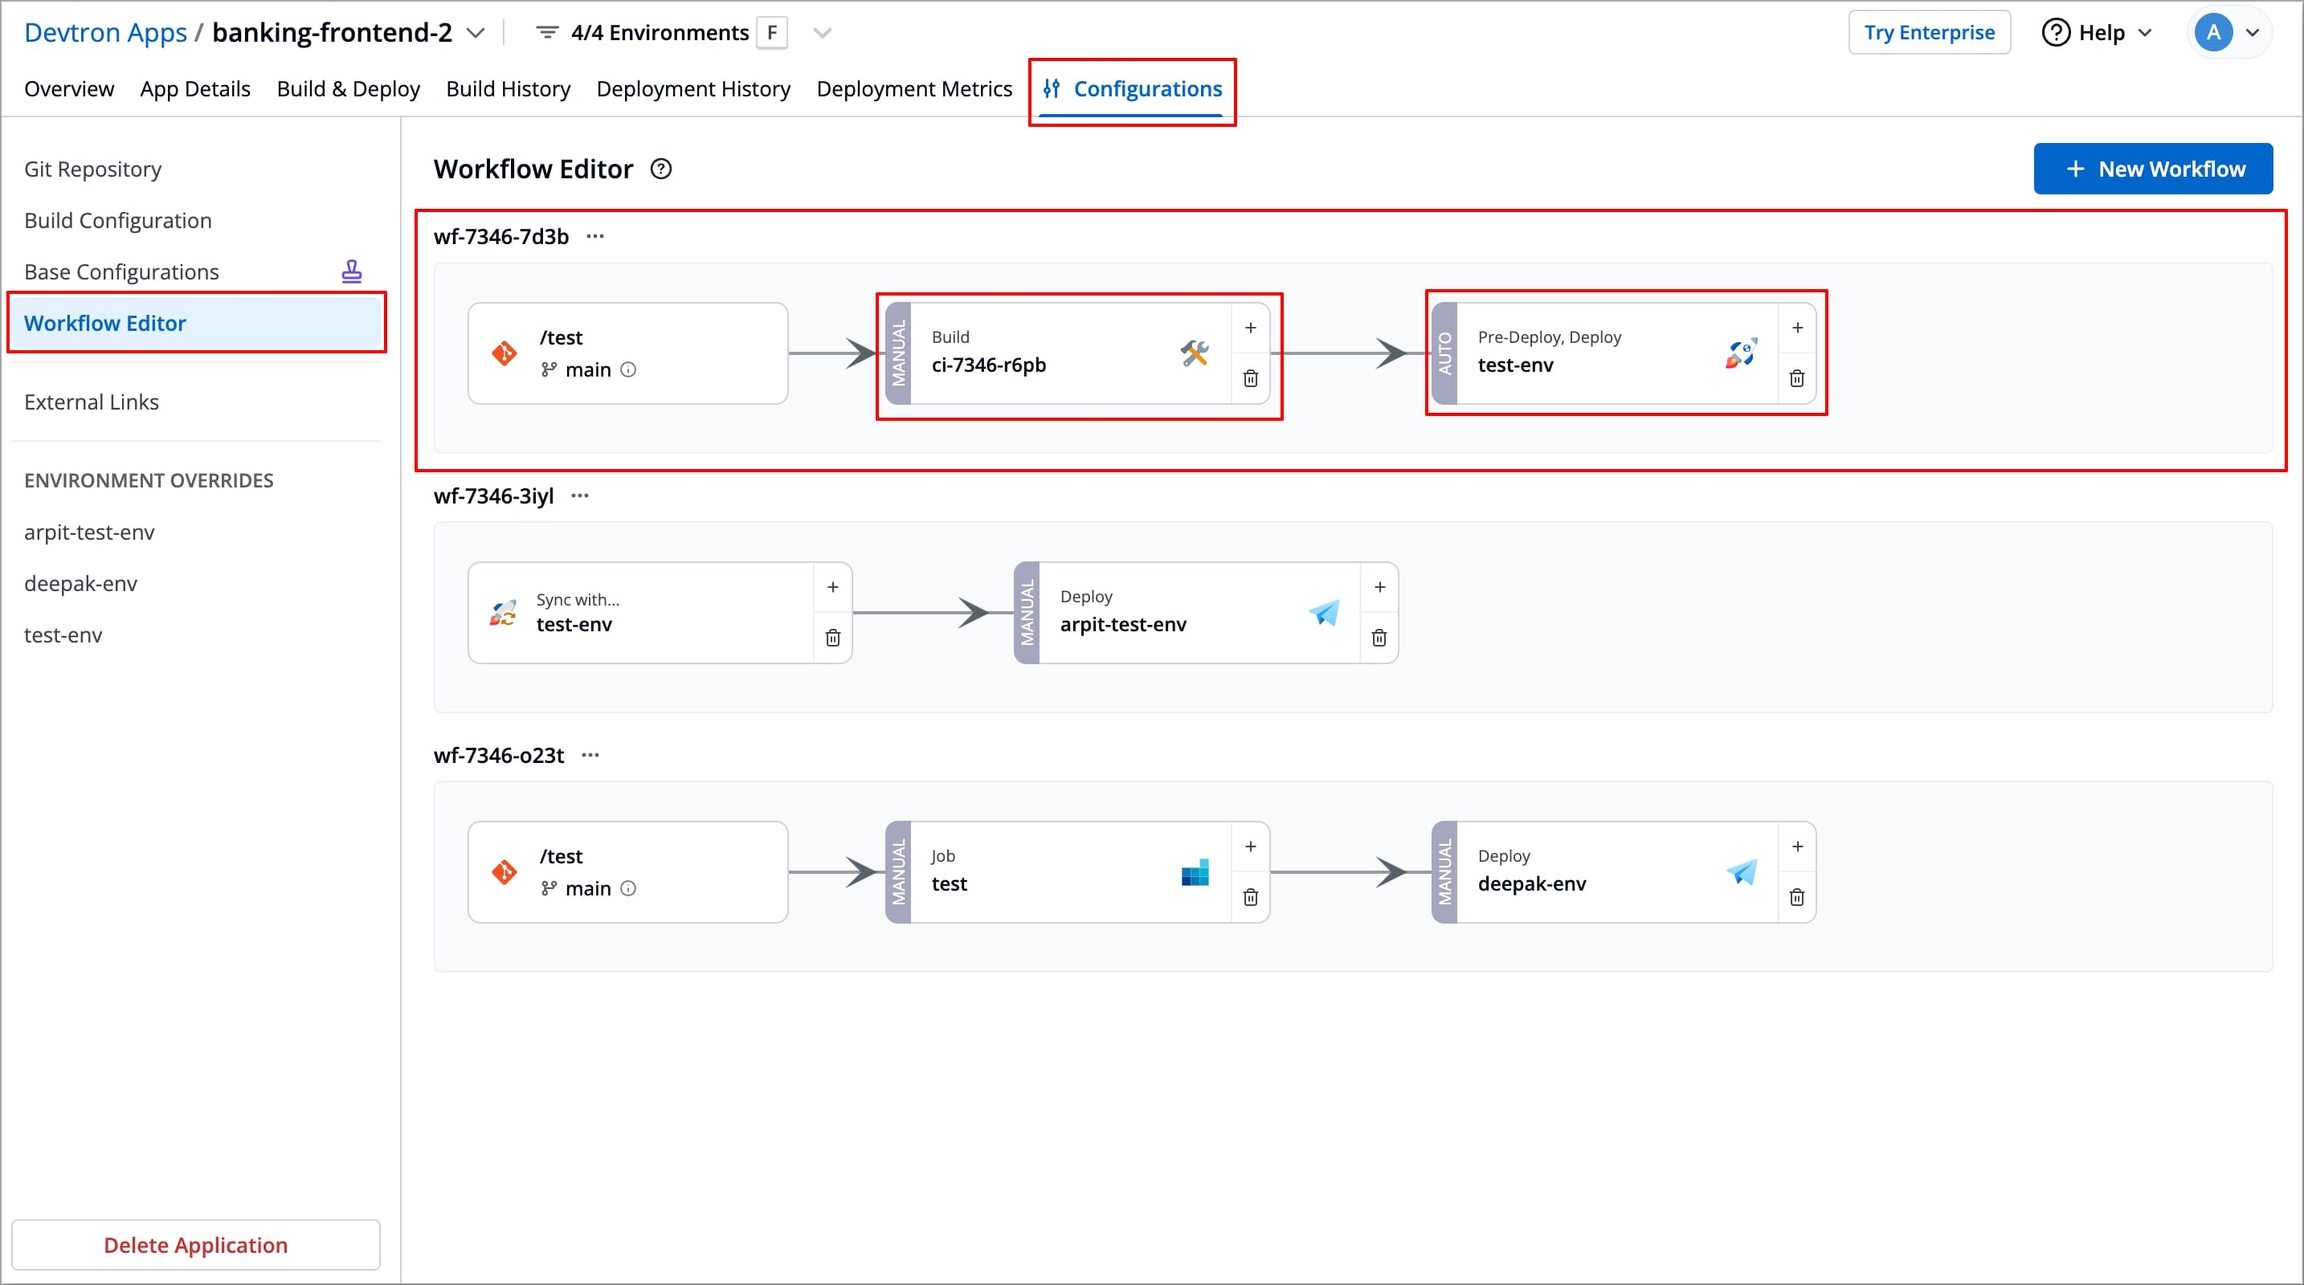Delete the Job test pipeline node
This screenshot has width=2304, height=1285.
point(1250,897)
